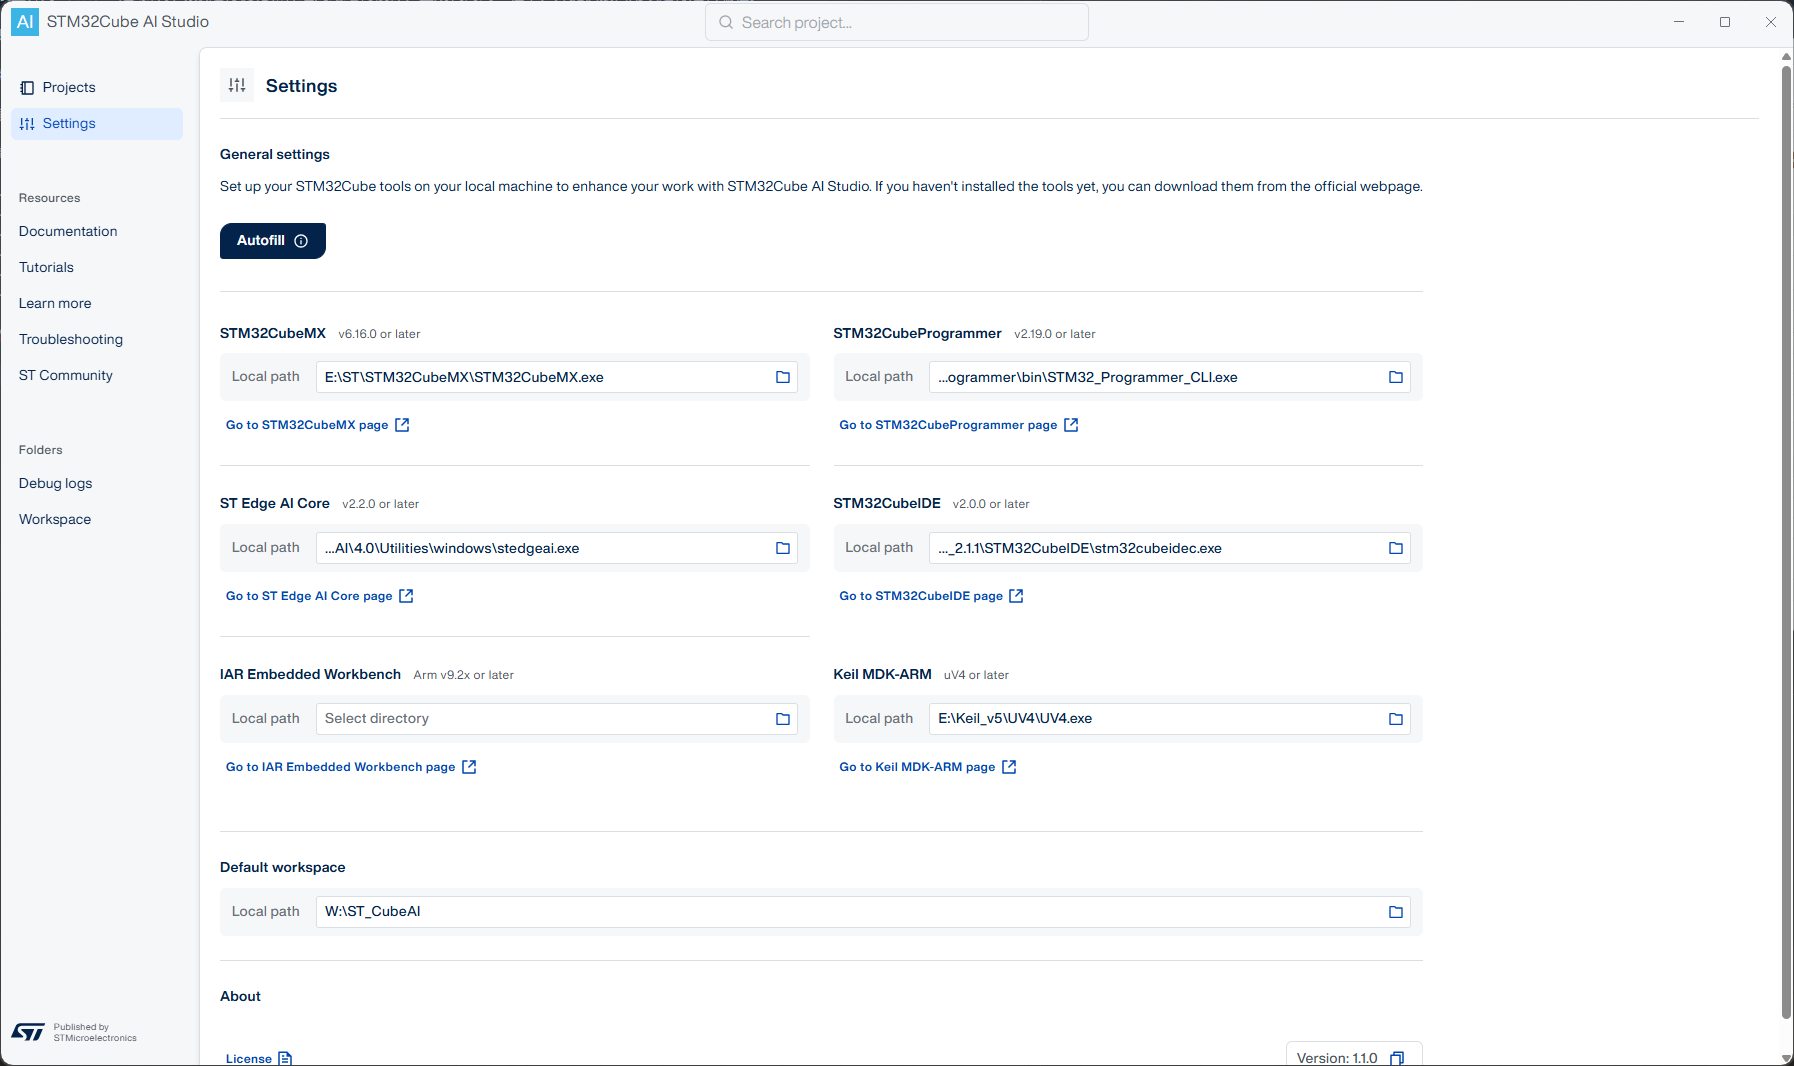Screen dimensions: 1794x1066
Task: Browse a directory for IAR Embedded Workbench
Action: coord(783,719)
